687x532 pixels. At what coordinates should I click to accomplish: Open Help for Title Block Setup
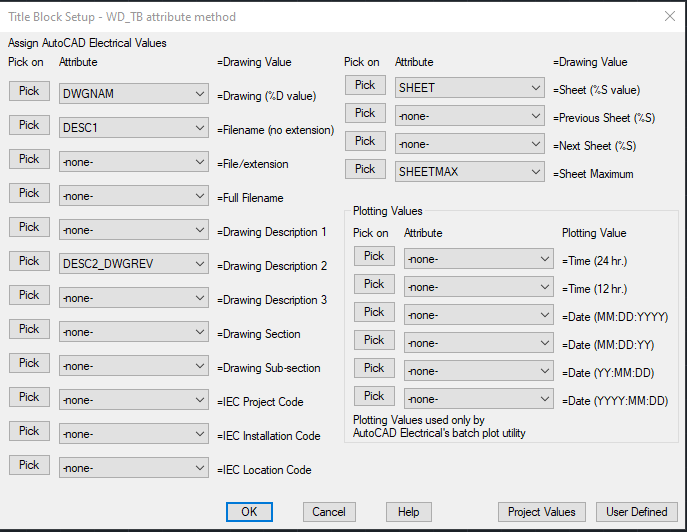click(x=409, y=512)
